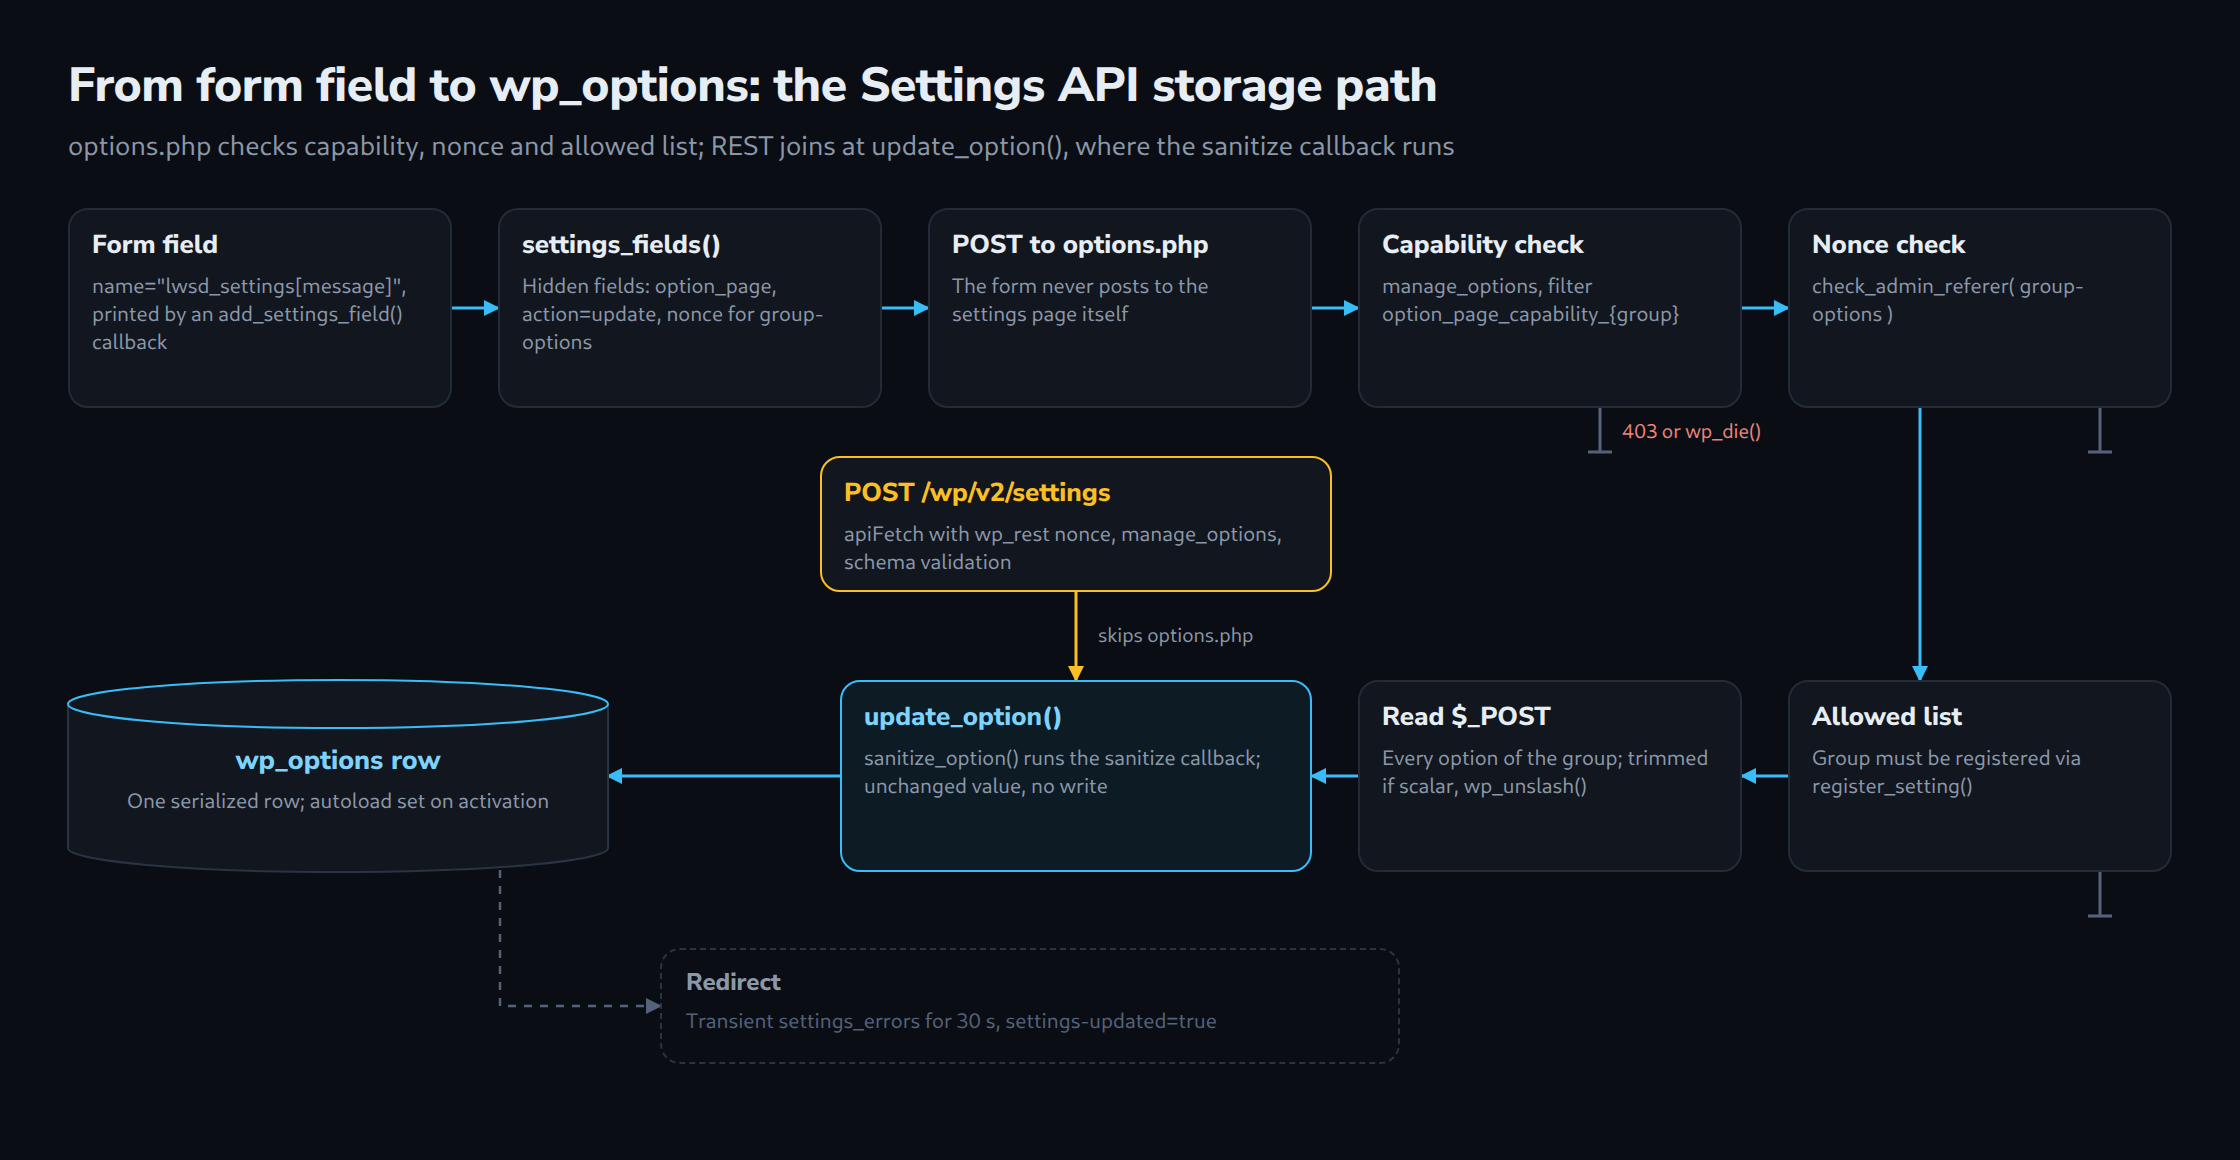Click the settings_fields() box
2240x1160 pixels.
tap(690, 308)
